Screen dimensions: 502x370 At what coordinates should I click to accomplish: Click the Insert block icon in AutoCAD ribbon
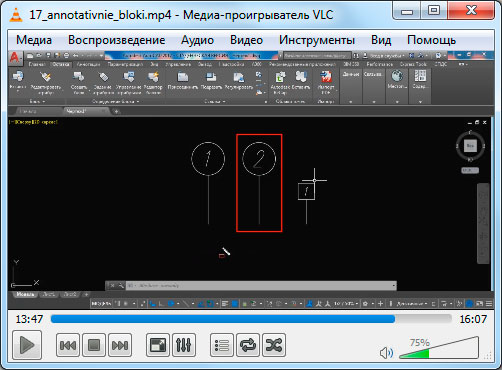coord(18,77)
